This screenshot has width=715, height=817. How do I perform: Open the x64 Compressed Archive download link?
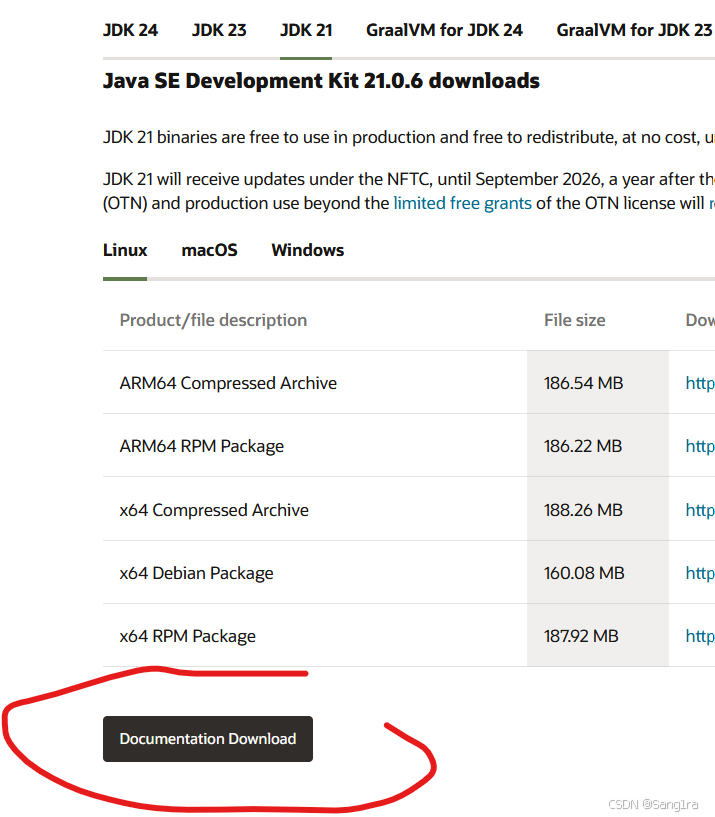pos(699,510)
